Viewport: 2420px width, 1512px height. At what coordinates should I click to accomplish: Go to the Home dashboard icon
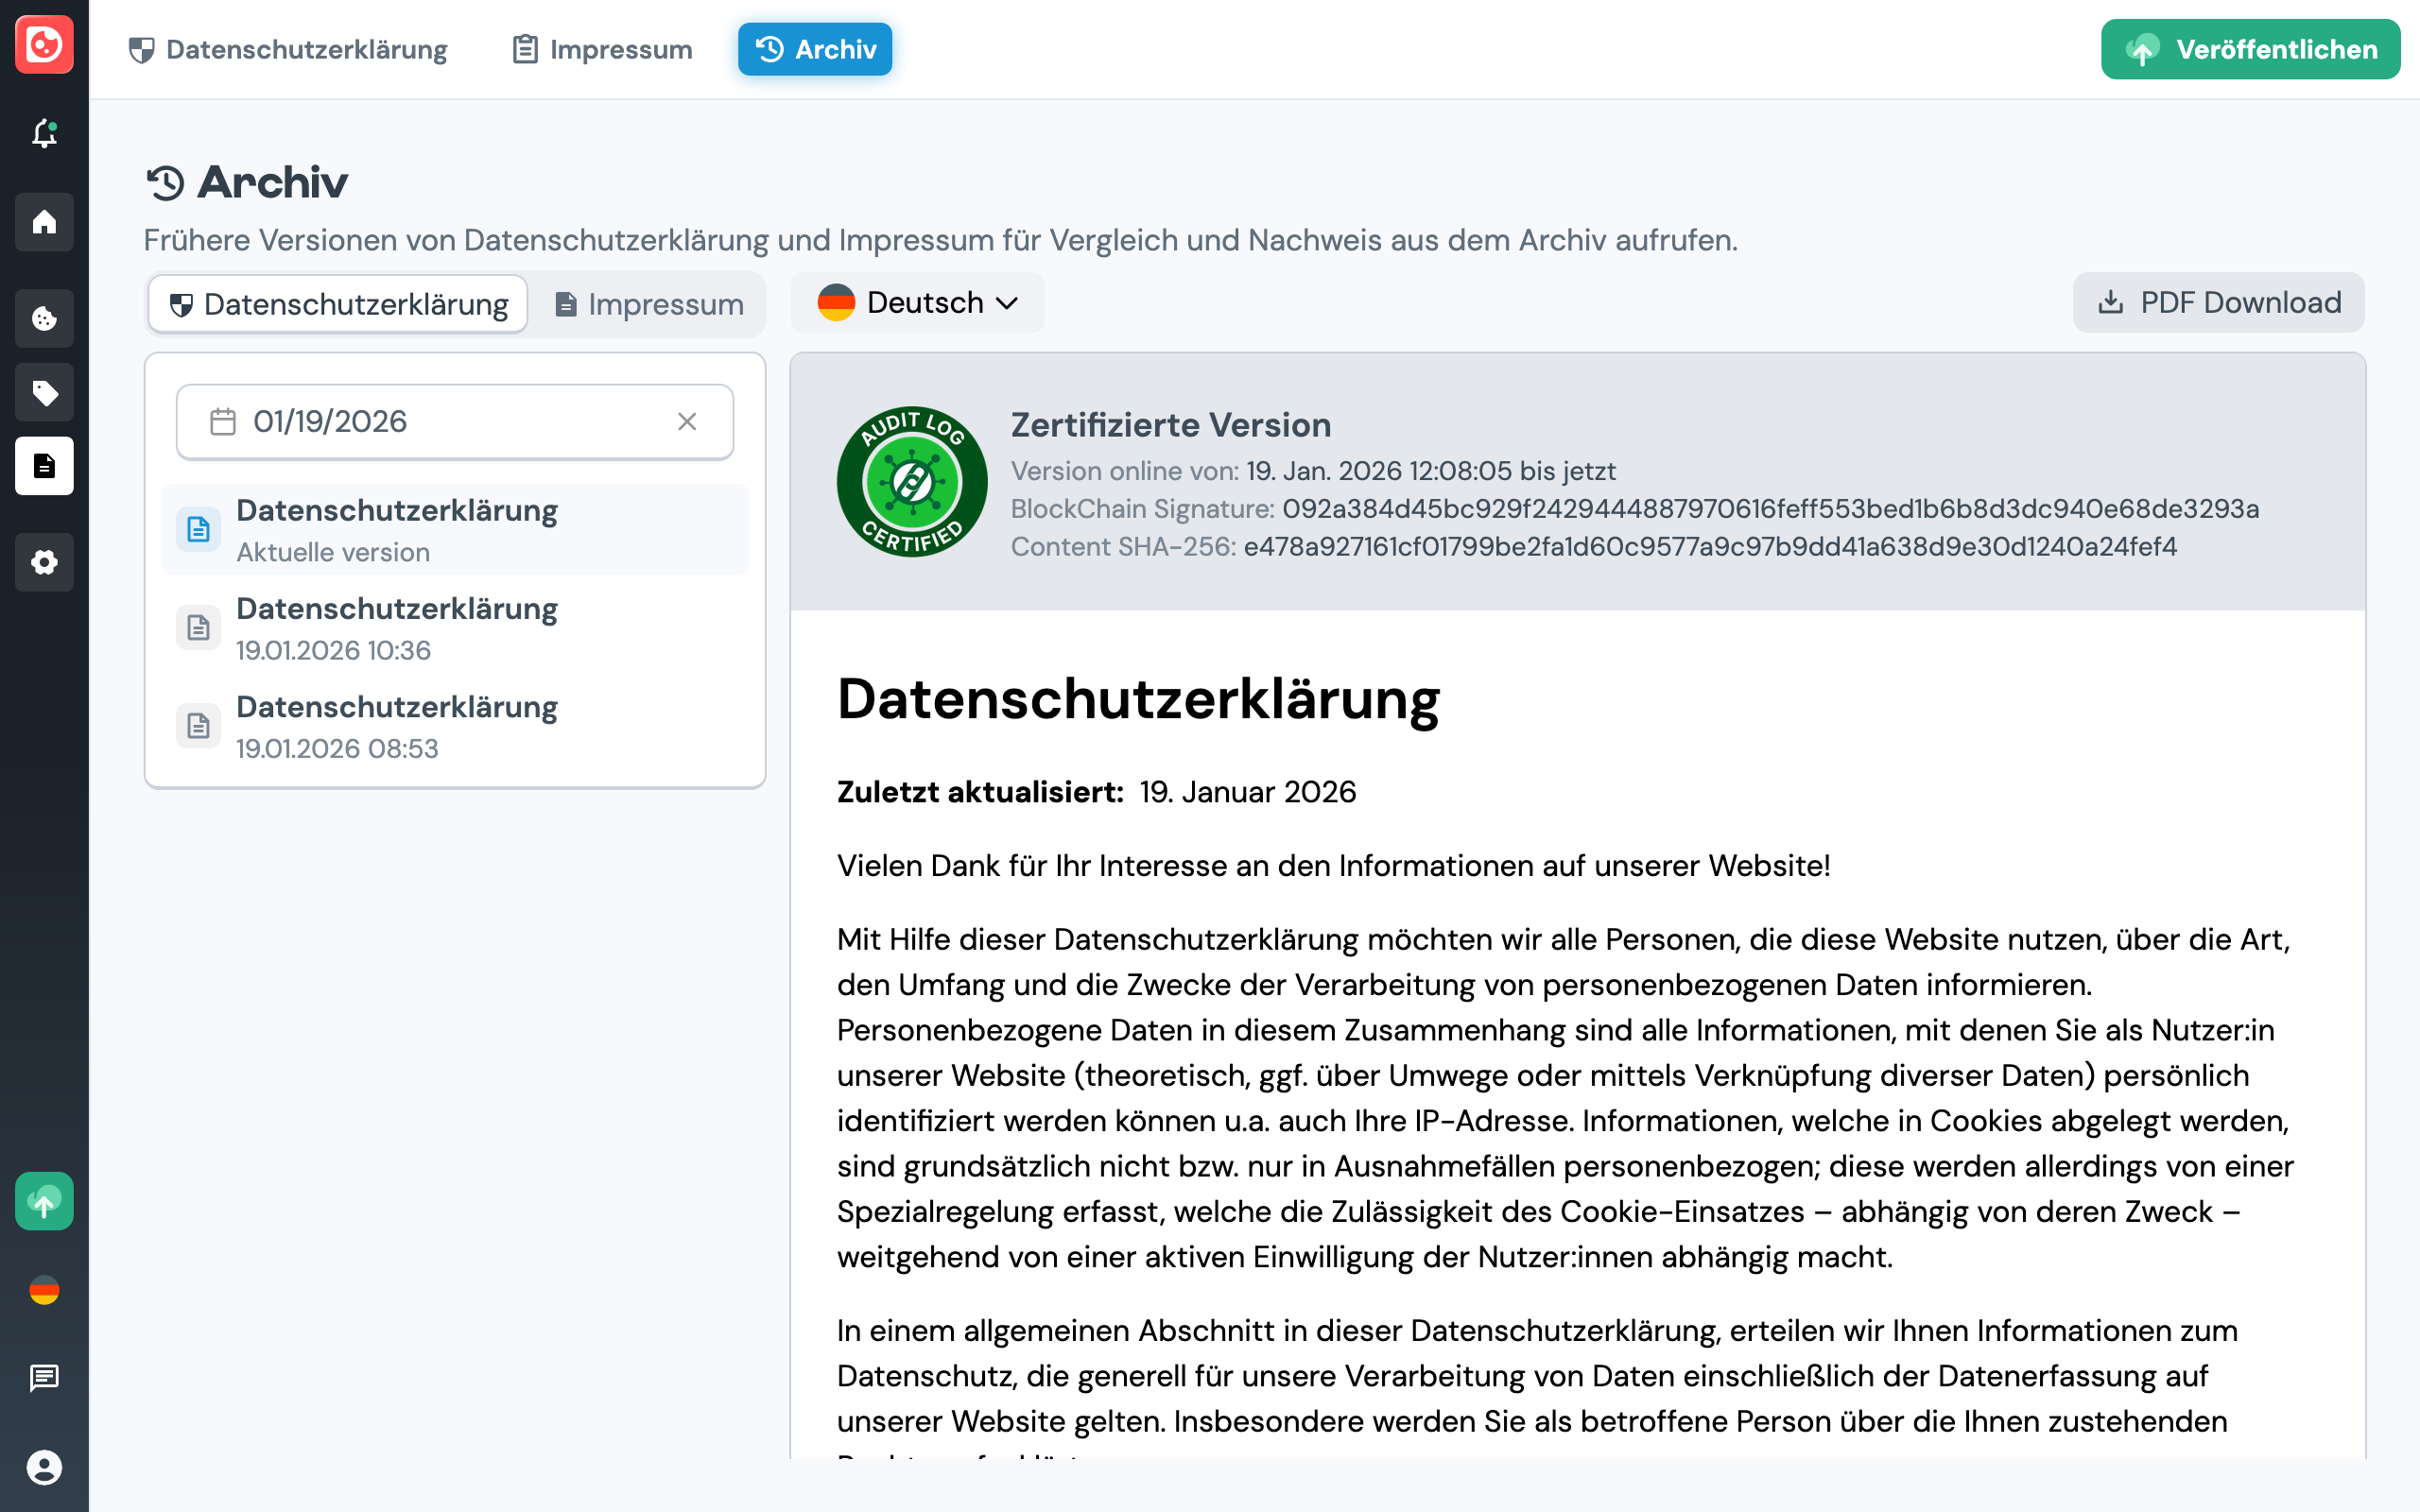coord(44,222)
